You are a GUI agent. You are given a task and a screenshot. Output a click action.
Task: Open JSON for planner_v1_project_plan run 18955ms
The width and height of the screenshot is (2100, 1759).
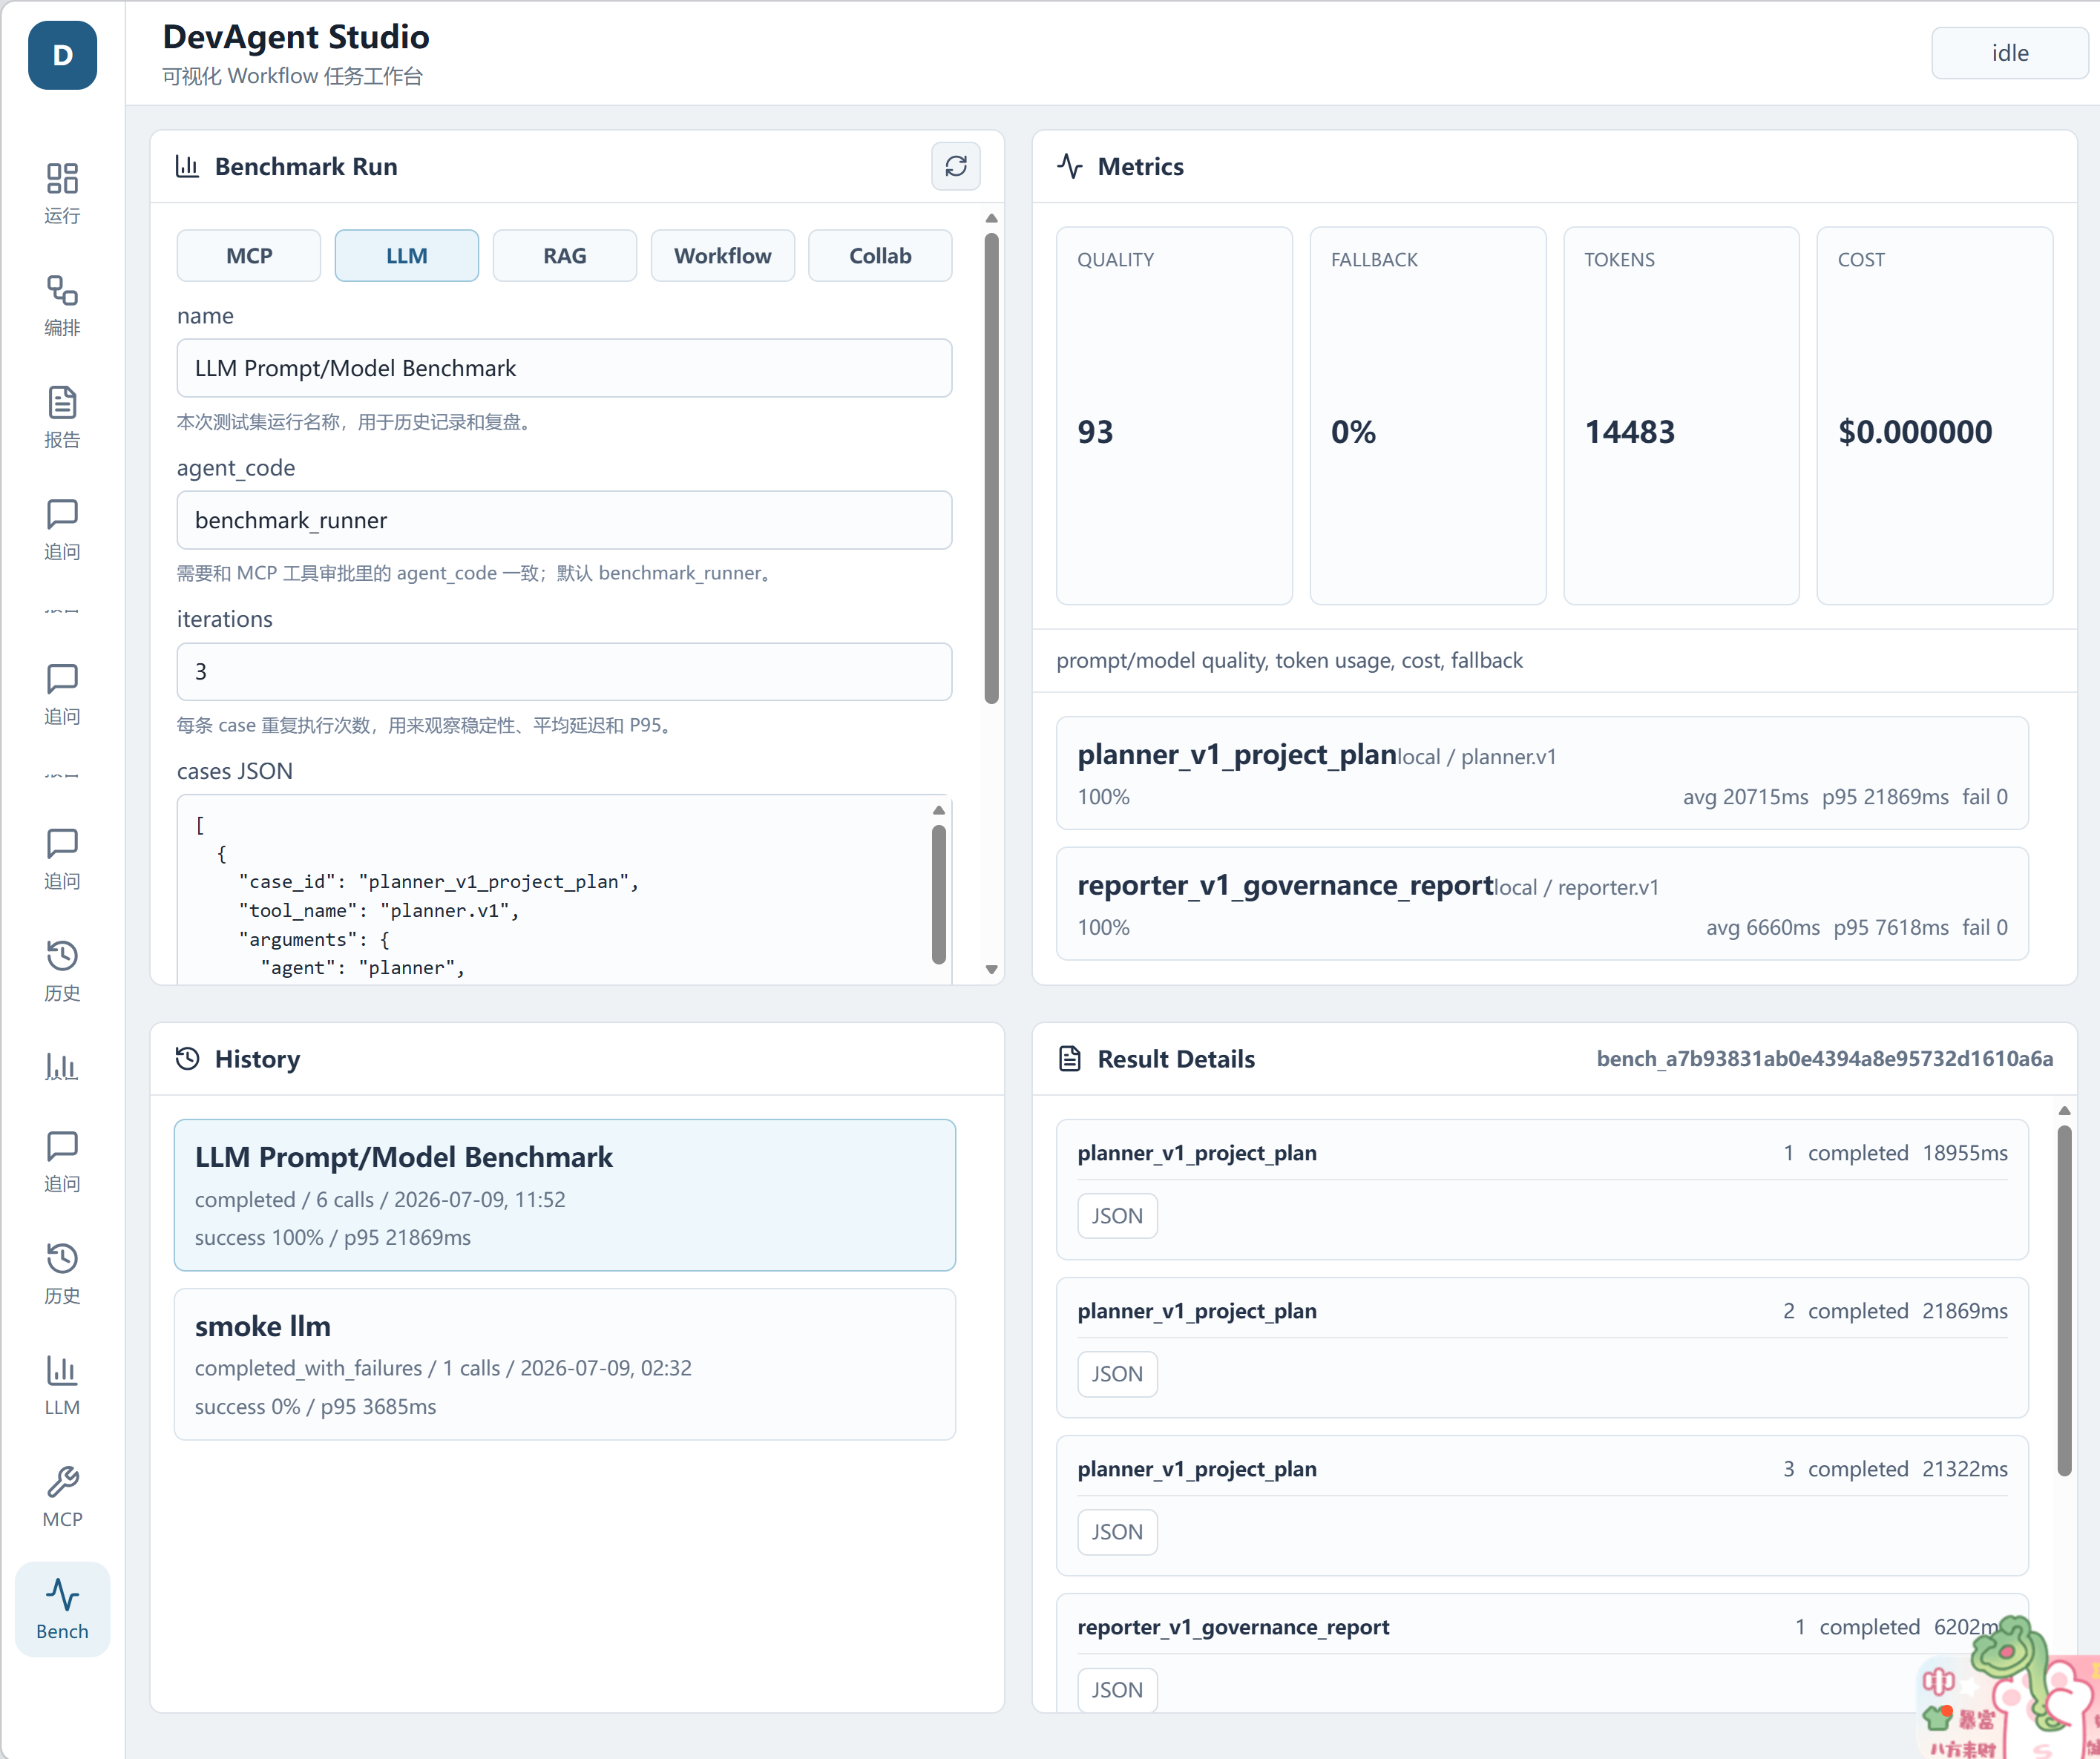click(1117, 1216)
